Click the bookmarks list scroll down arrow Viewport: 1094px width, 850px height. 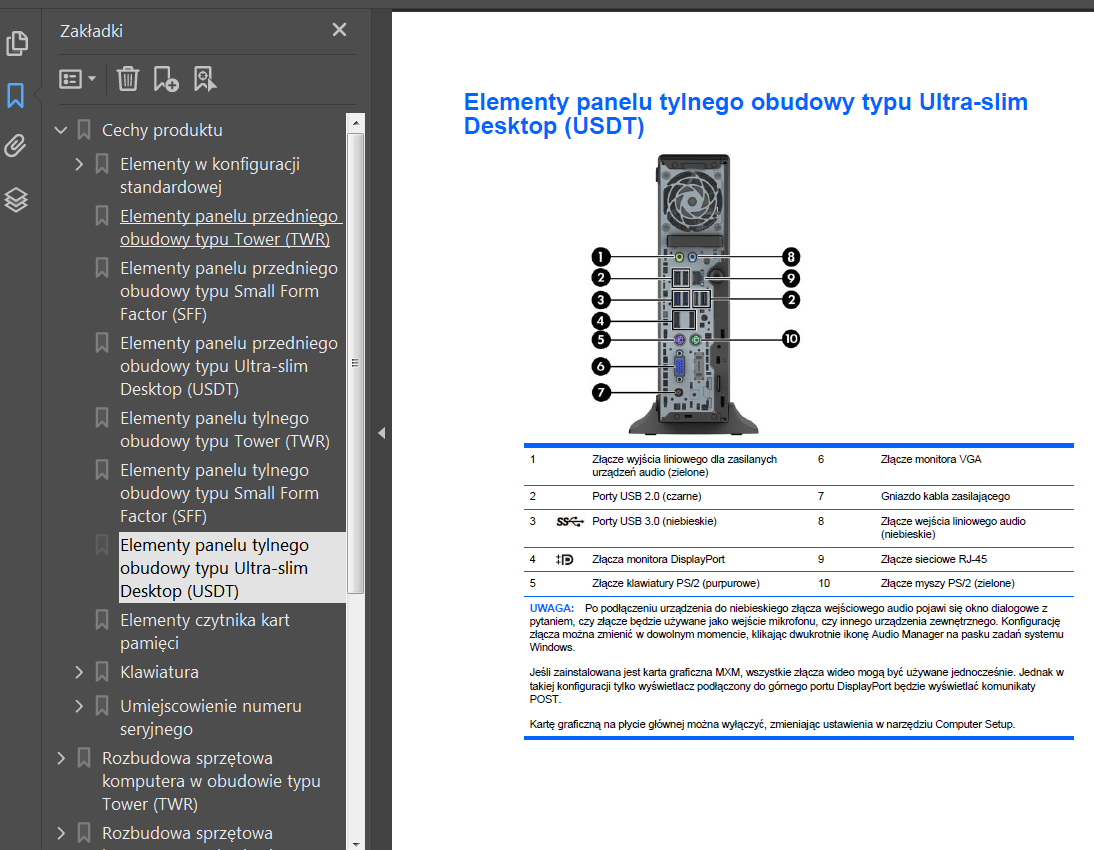pyautogui.click(x=356, y=844)
